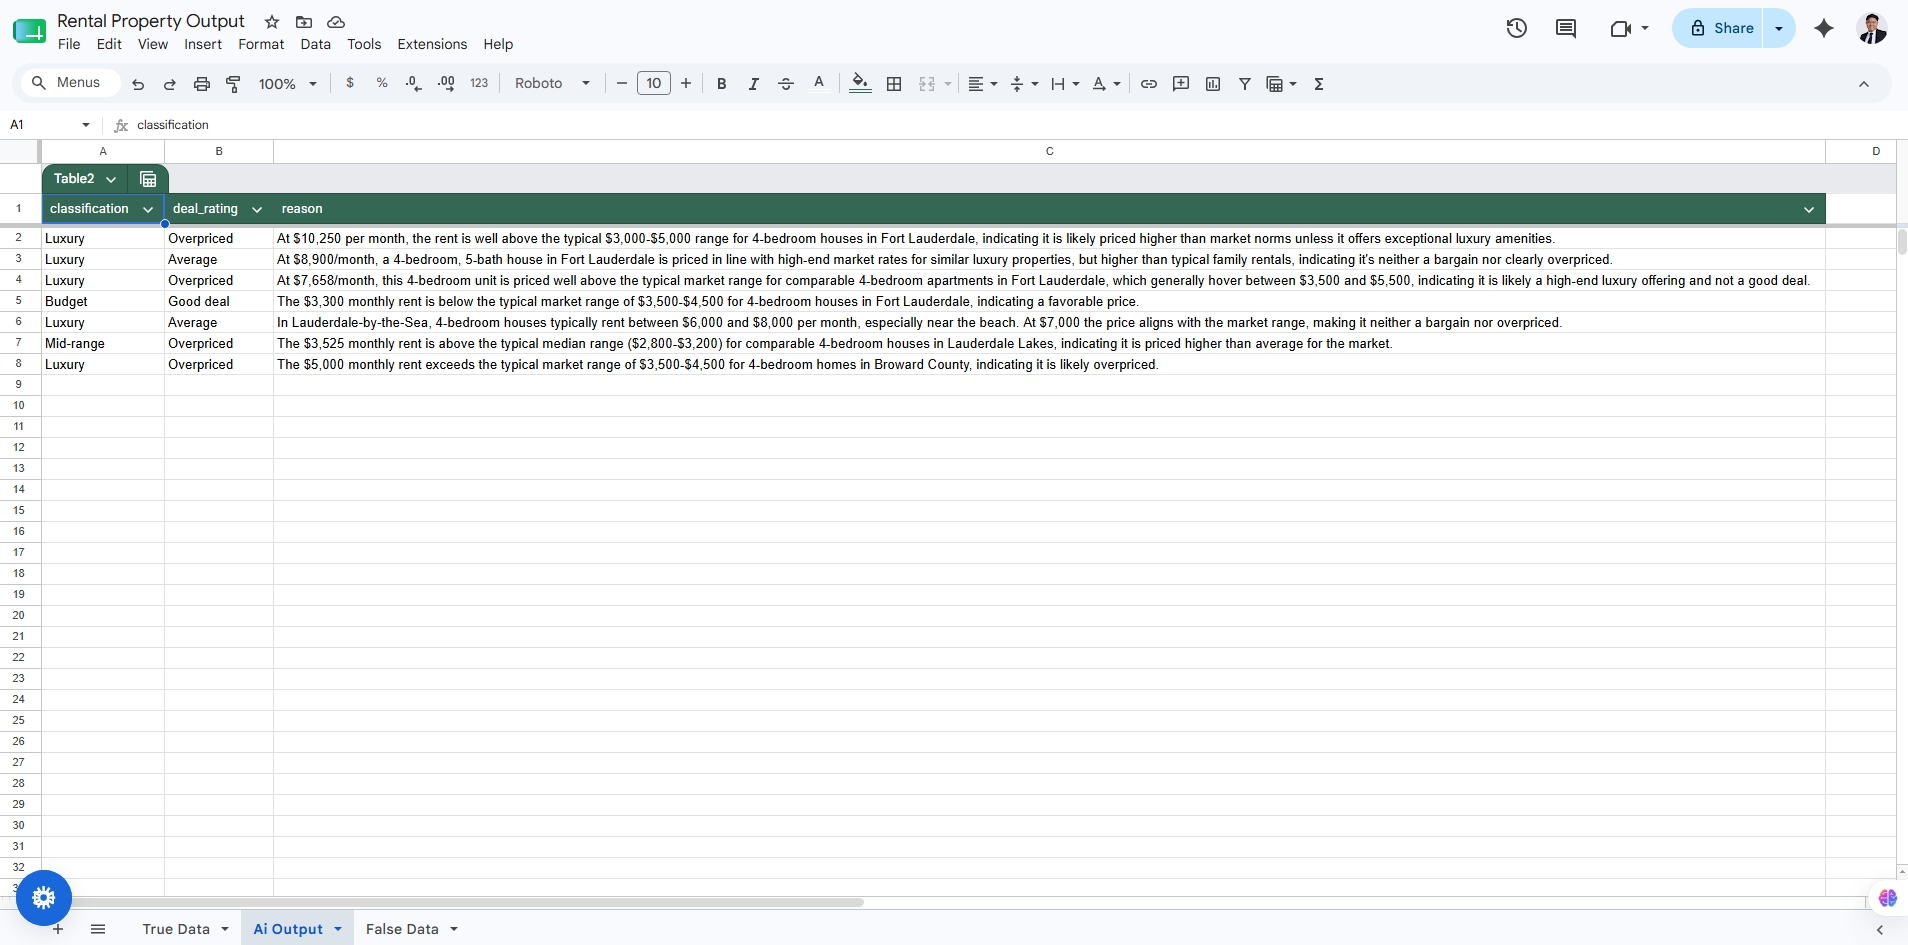Open deal_rating column dropdown arrow
This screenshot has width=1908, height=945.
257,209
